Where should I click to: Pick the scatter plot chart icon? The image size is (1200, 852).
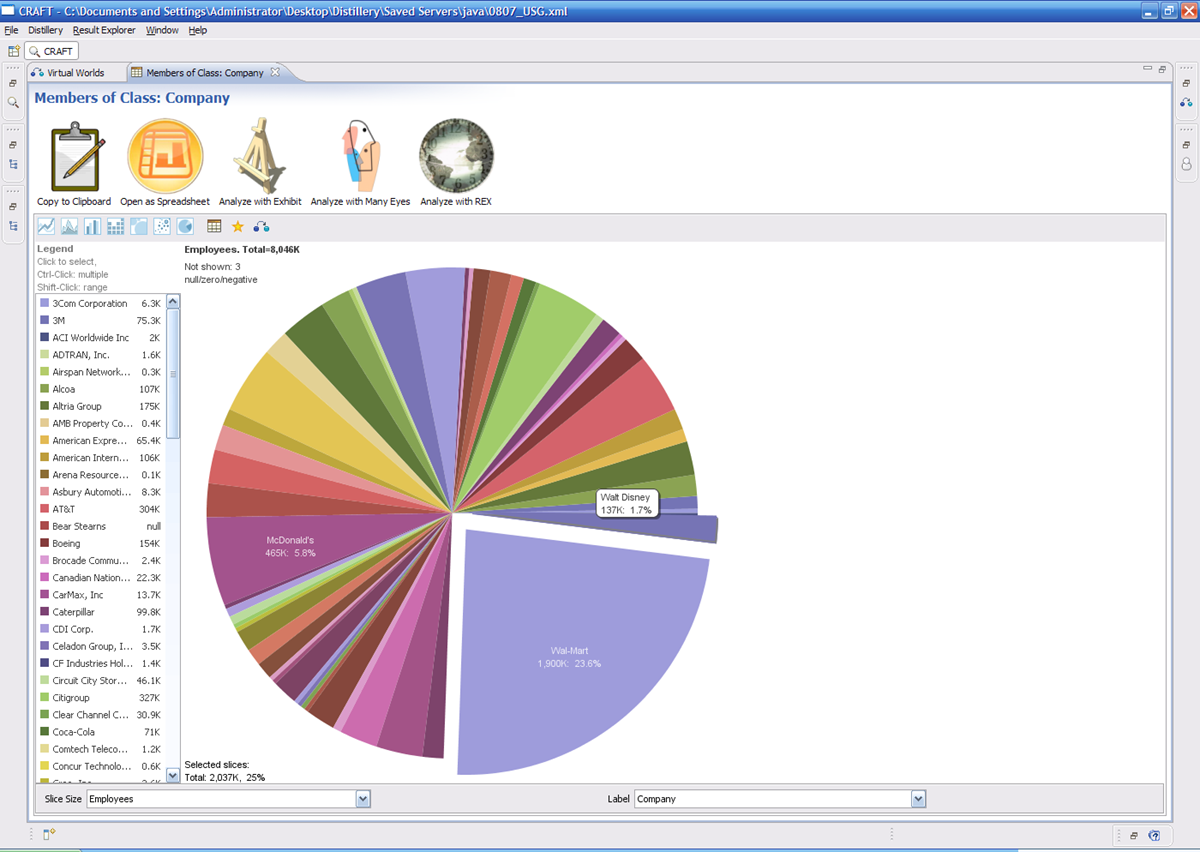pos(162,227)
